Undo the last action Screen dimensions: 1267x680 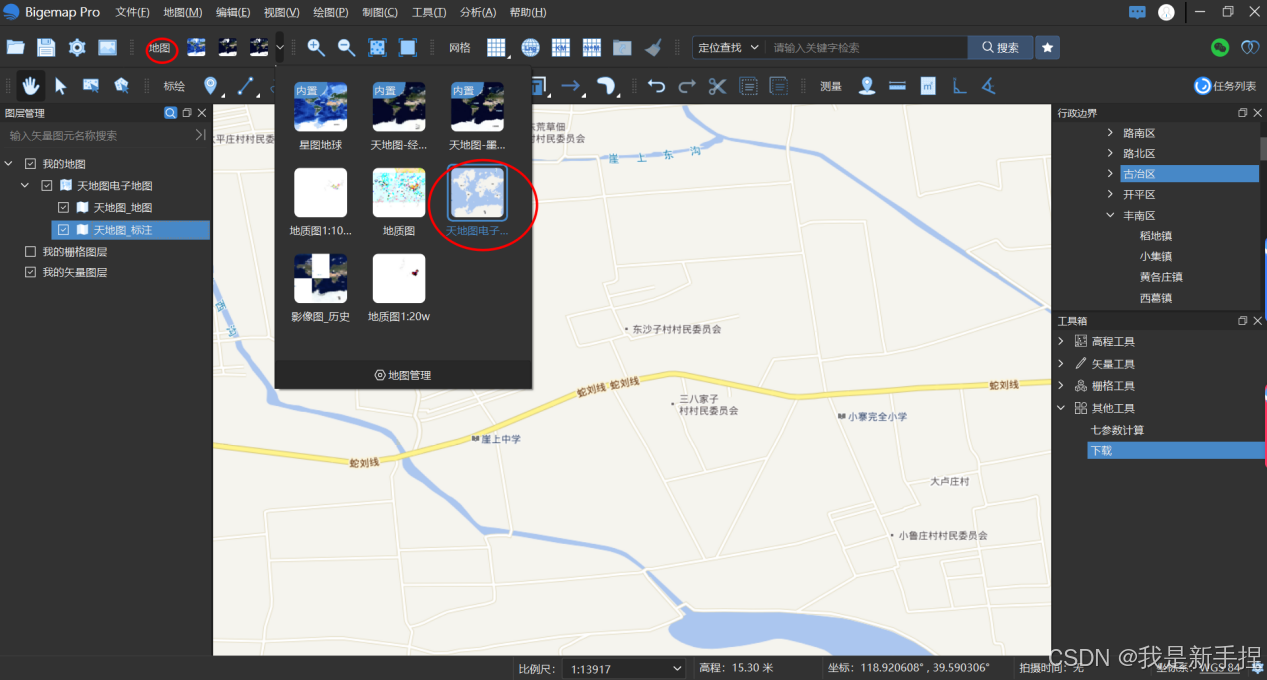(x=656, y=85)
